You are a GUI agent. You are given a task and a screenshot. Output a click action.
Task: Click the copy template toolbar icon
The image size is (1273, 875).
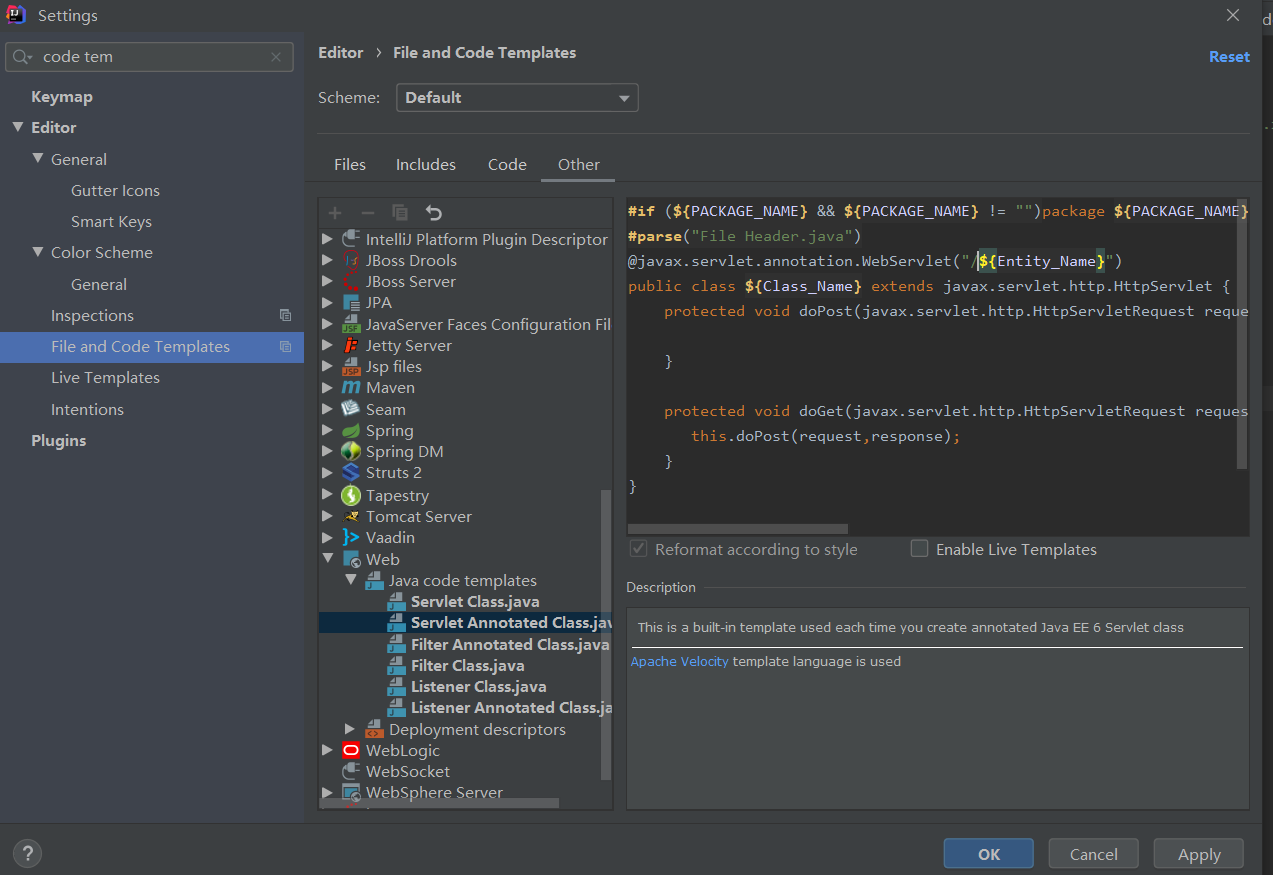pyautogui.click(x=400, y=212)
